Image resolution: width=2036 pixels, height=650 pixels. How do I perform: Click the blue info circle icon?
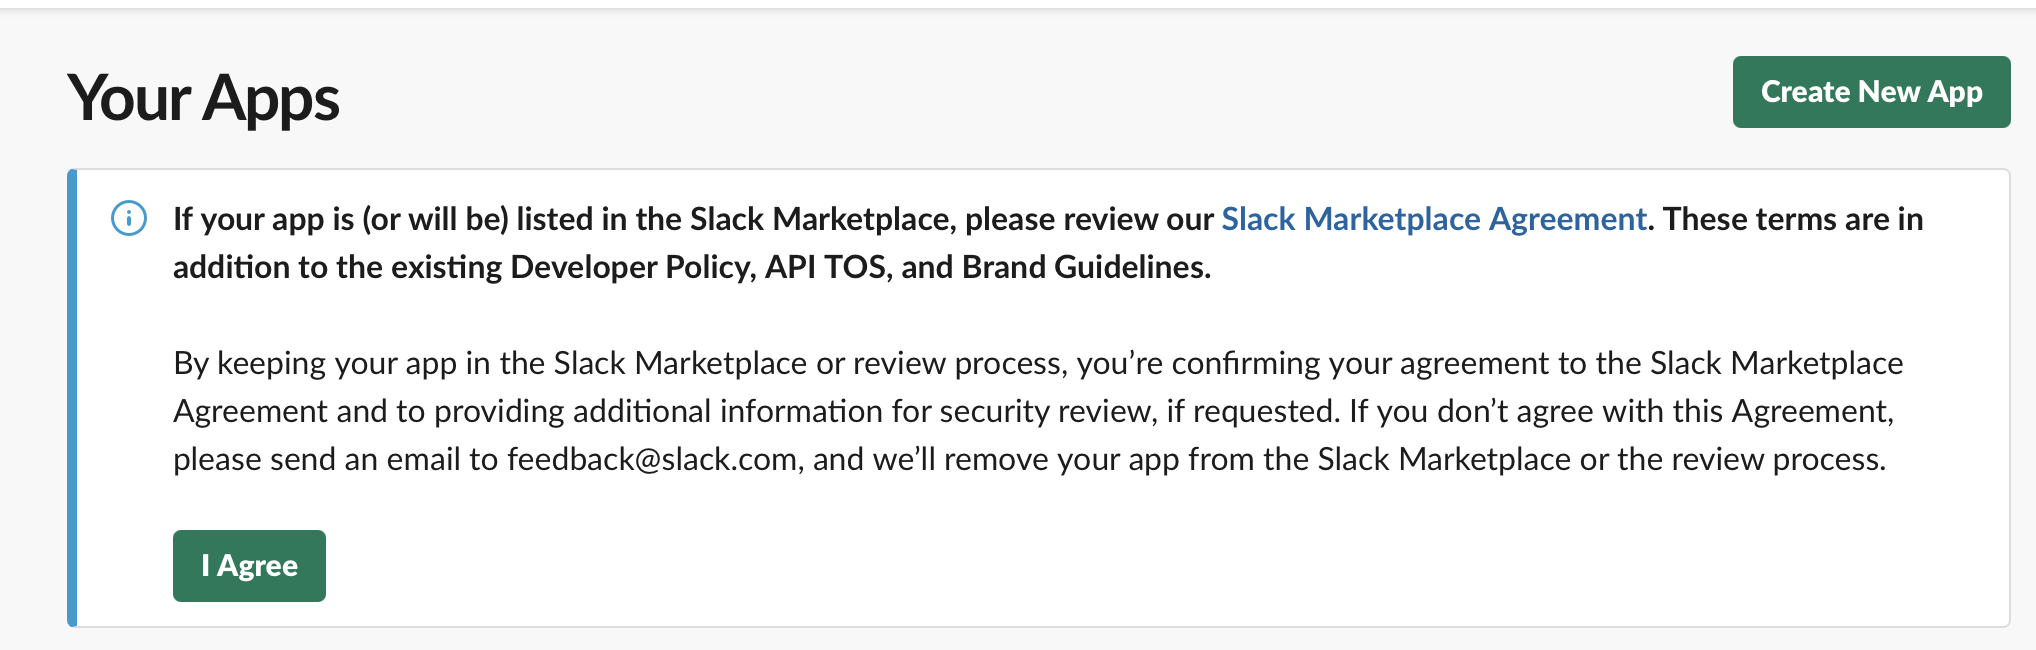coord(129,218)
